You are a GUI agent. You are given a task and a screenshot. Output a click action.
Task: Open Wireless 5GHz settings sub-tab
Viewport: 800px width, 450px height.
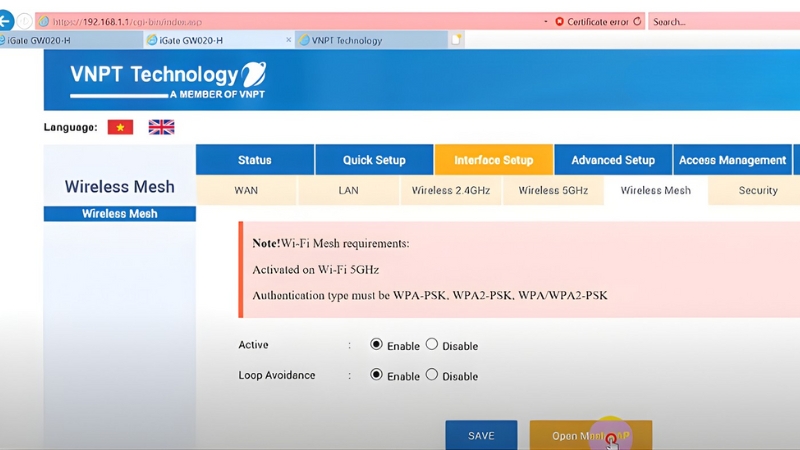coord(553,190)
